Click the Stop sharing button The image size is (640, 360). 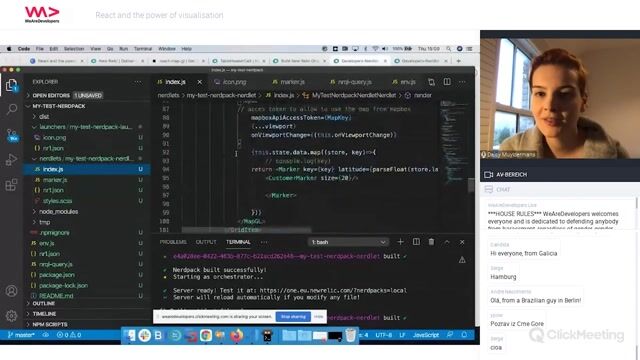(293, 317)
